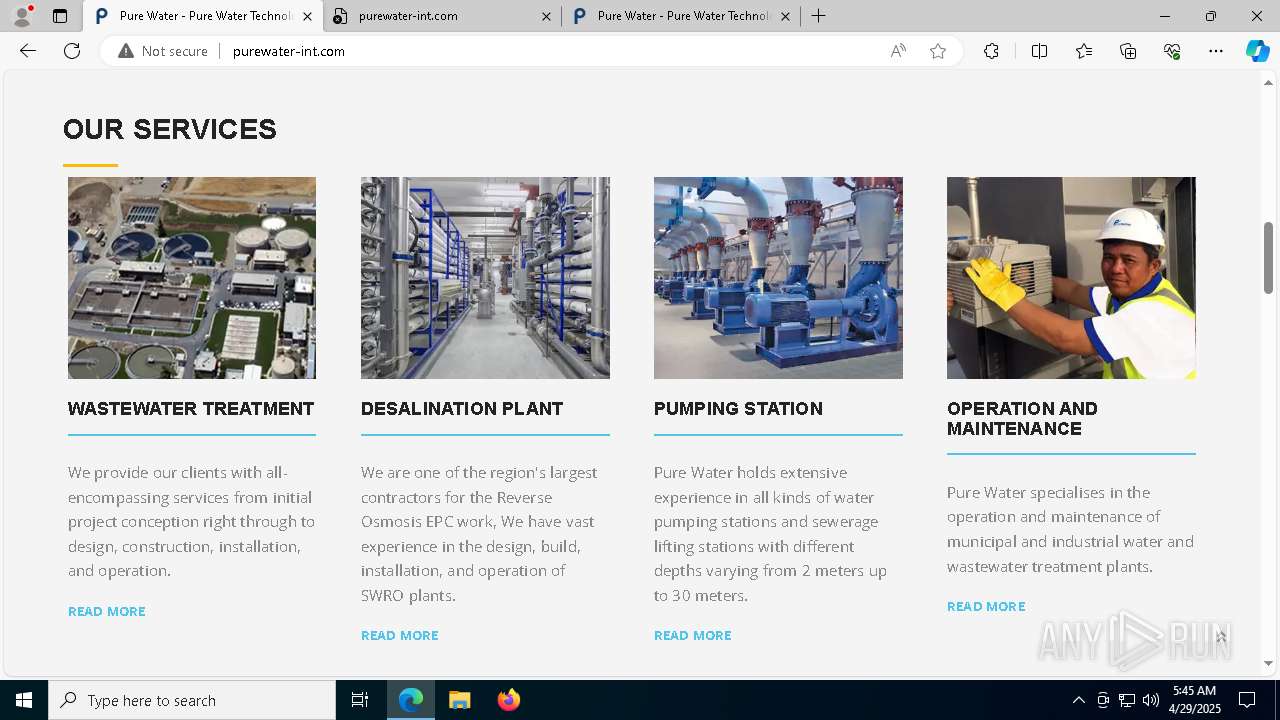
Task: Open the Wastewater Treatment image
Action: click(x=192, y=278)
